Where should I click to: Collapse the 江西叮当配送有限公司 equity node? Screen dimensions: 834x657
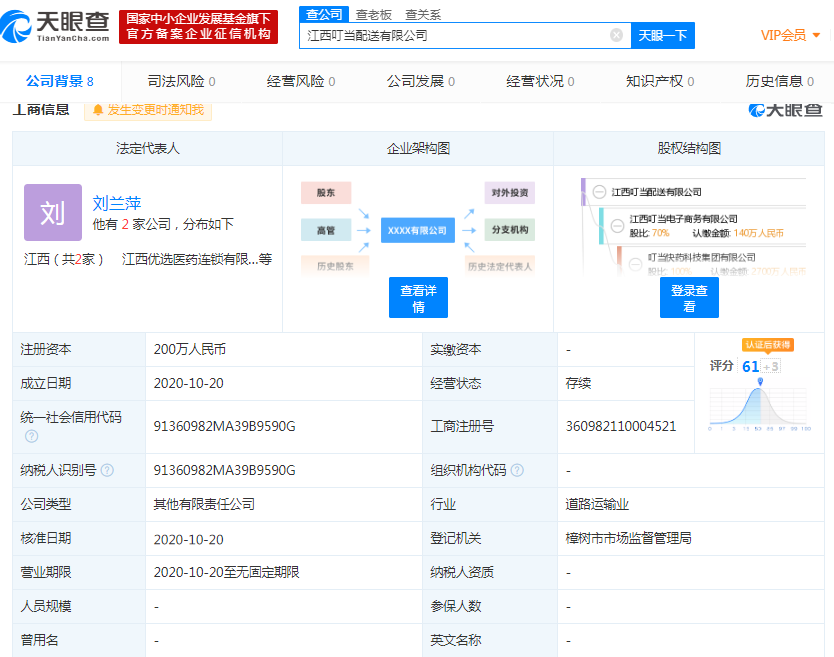[599, 192]
